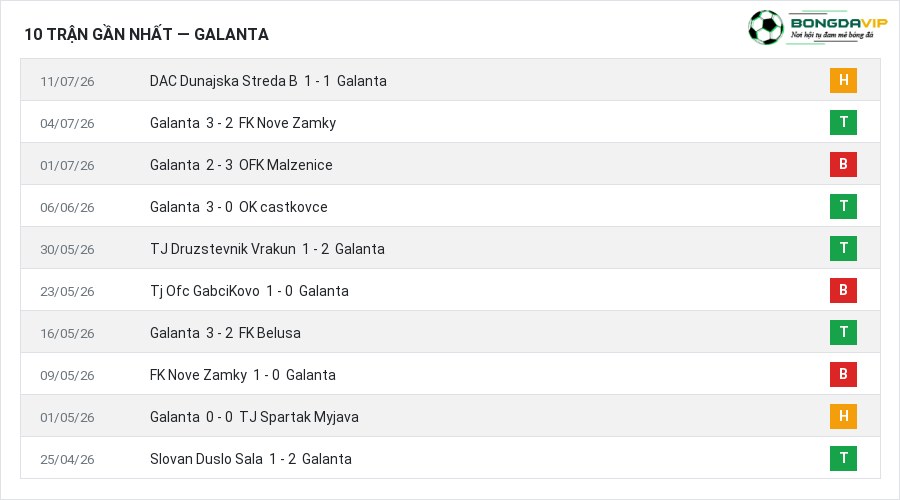
Task: Click the H badge for the DAC Dunajska Streda B match
Action: 843,80
